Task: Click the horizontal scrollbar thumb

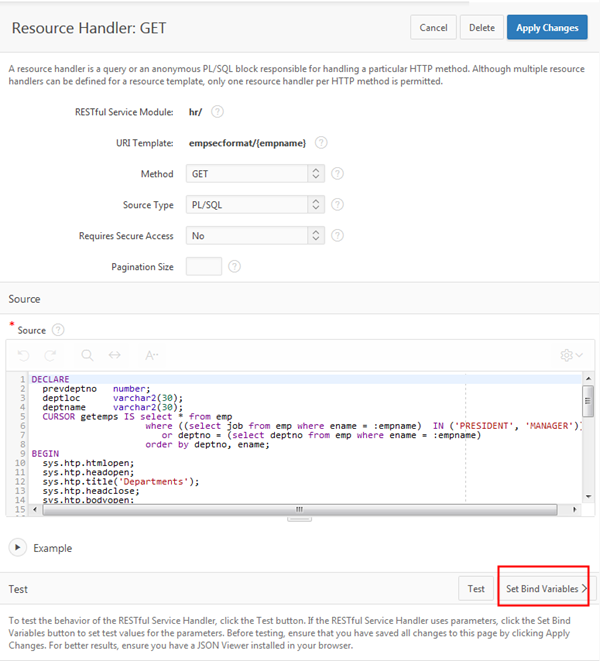Action: [x=299, y=509]
